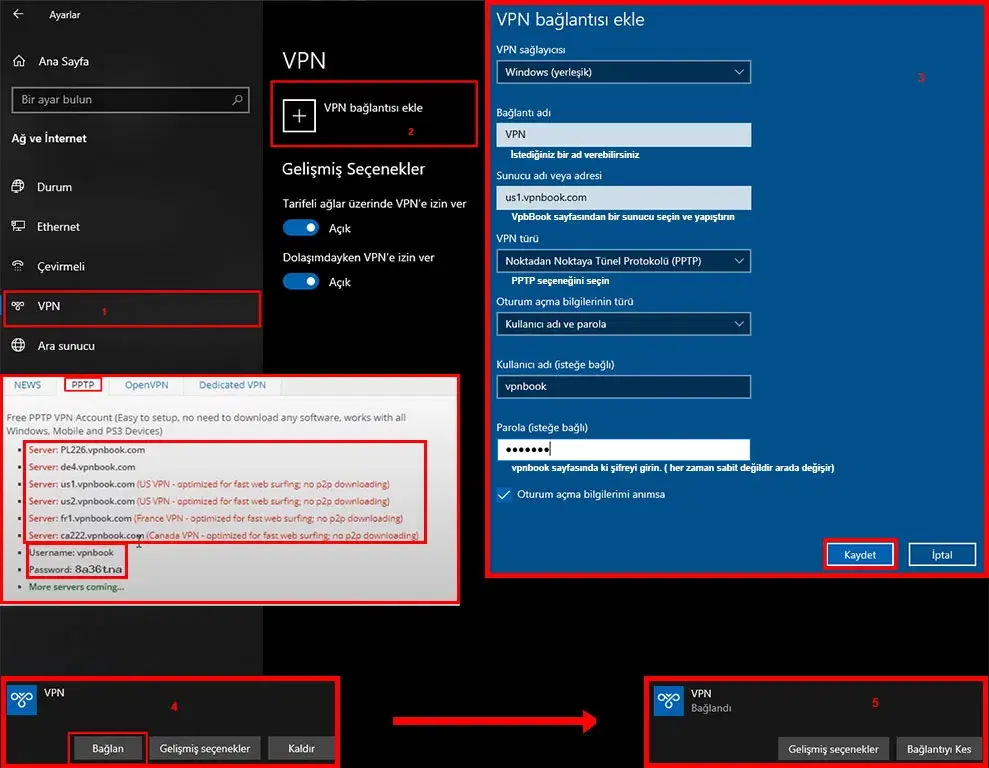Image resolution: width=989 pixels, height=768 pixels.
Task: Click the Ara sunucu globe icon
Action: [x=18, y=345]
